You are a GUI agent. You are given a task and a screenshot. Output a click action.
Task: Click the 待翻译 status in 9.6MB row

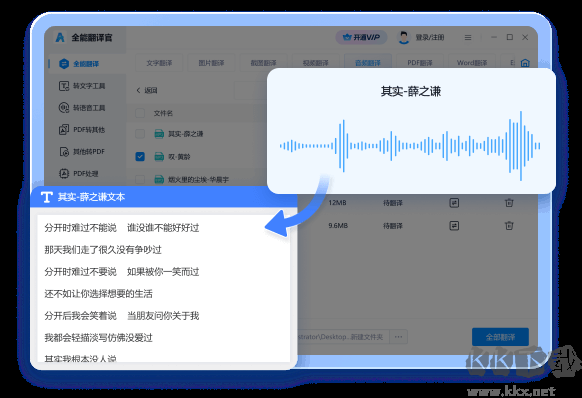(393, 226)
